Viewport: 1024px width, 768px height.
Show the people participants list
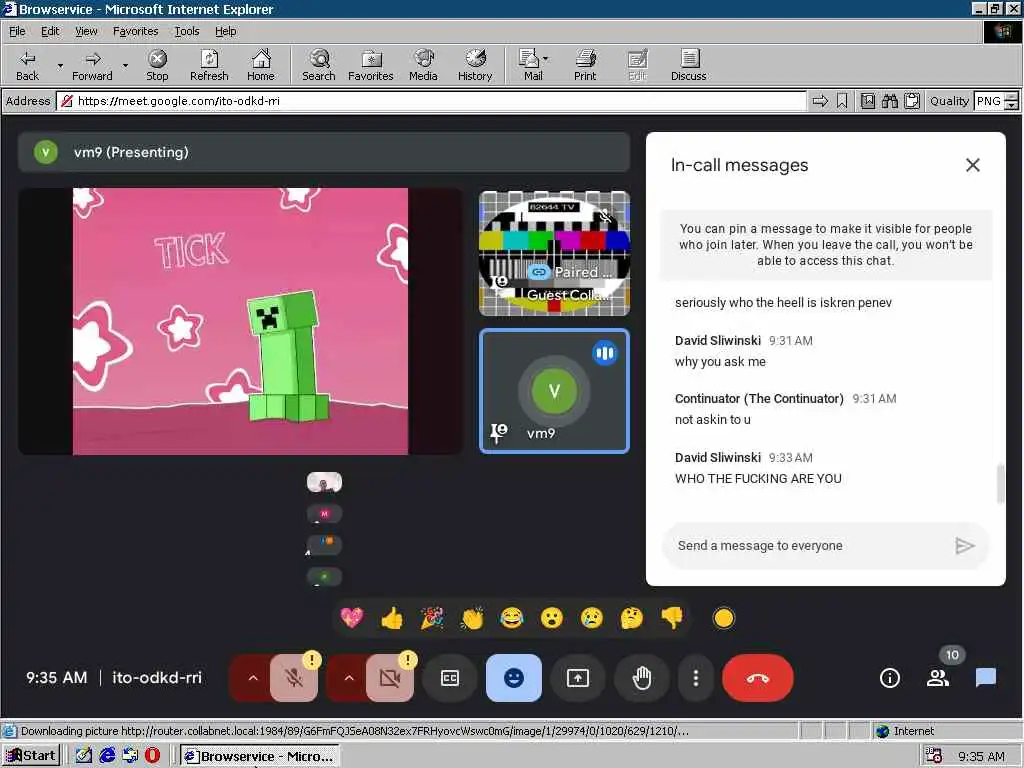tap(938, 678)
